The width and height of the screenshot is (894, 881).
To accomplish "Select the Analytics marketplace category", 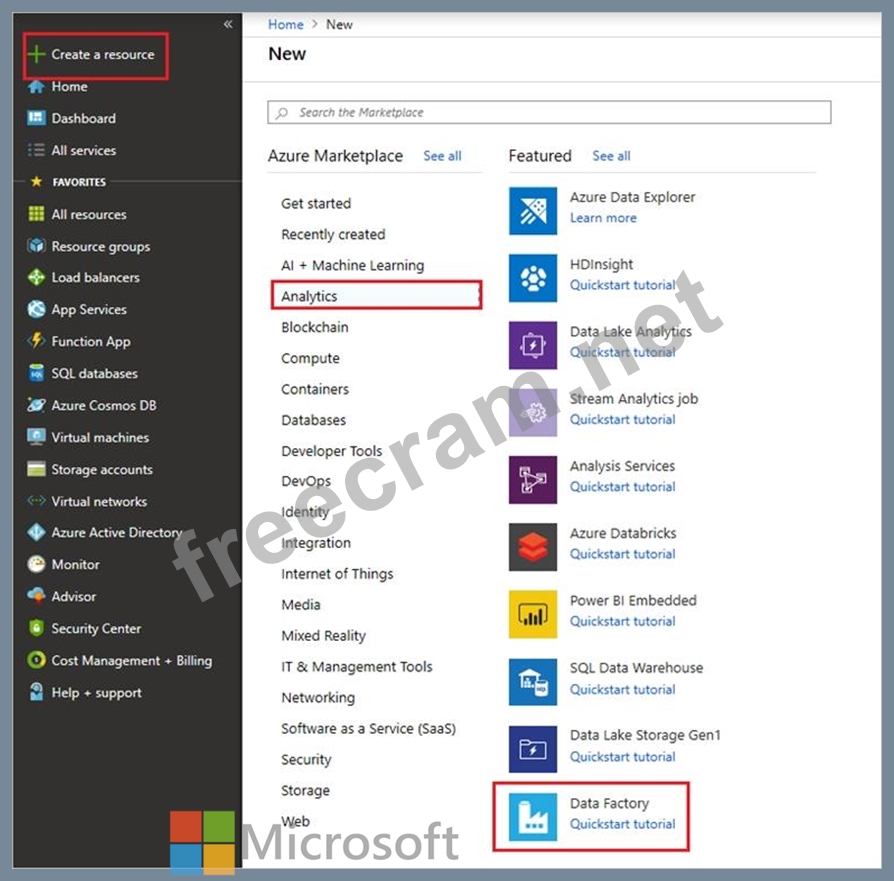I will [376, 295].
